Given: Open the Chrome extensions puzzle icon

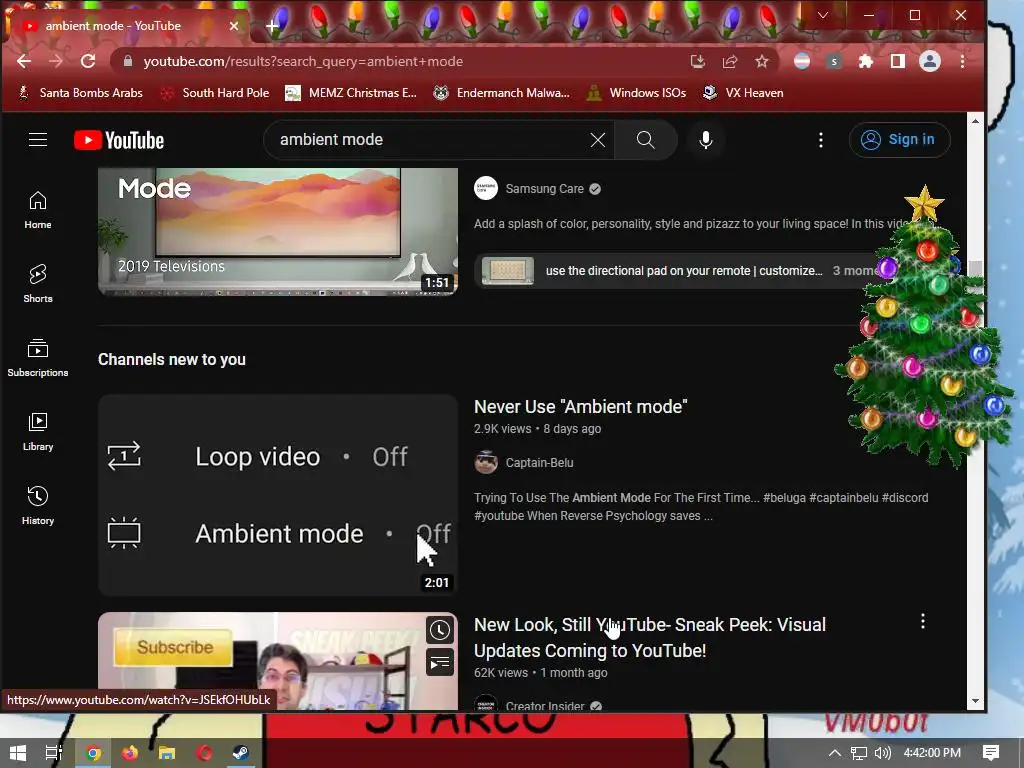Looking at the screenshot, I should coord(866,61).
